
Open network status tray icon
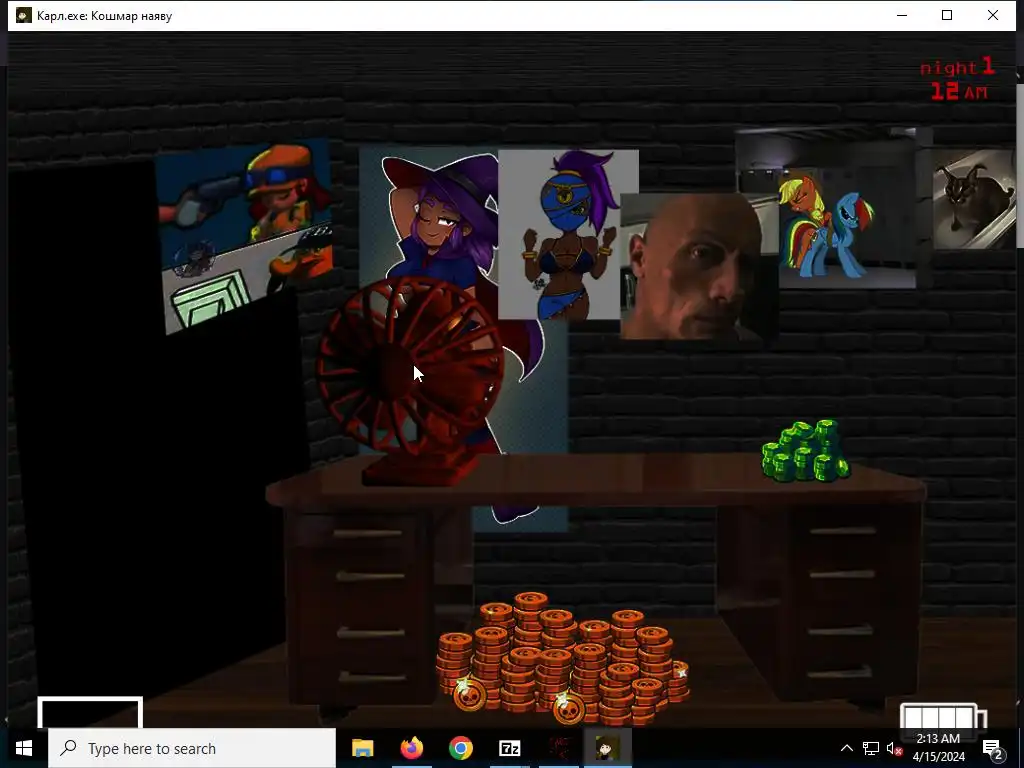[x=871, y=748]
